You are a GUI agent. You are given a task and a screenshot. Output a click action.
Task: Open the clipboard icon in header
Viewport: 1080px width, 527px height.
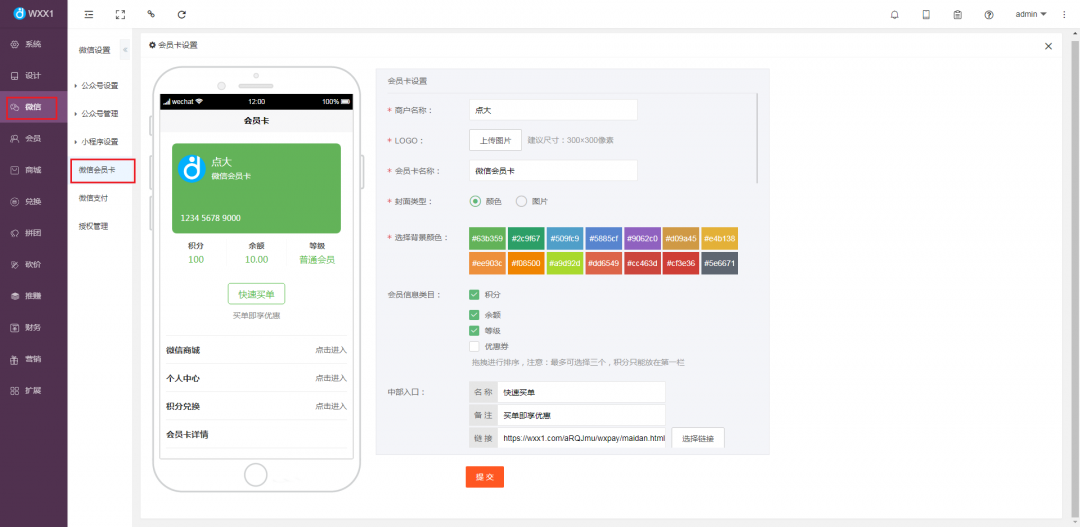pyautogui.click(x=957, y=15)
